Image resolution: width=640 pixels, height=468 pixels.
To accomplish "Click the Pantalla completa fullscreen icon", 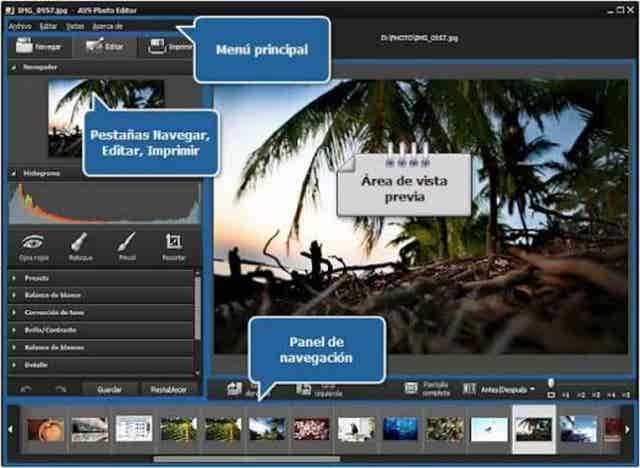I will [x=411, y=387].
